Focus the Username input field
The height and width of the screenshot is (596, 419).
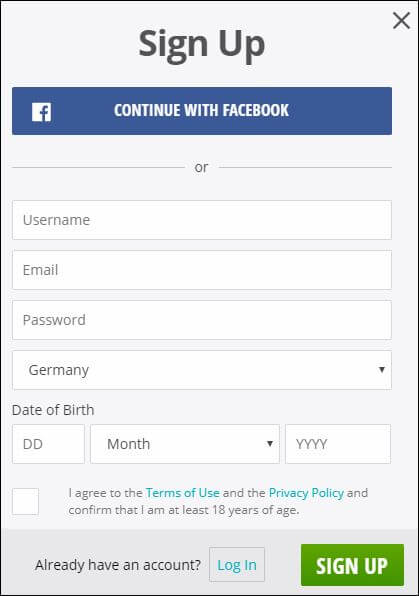(202, 220)
